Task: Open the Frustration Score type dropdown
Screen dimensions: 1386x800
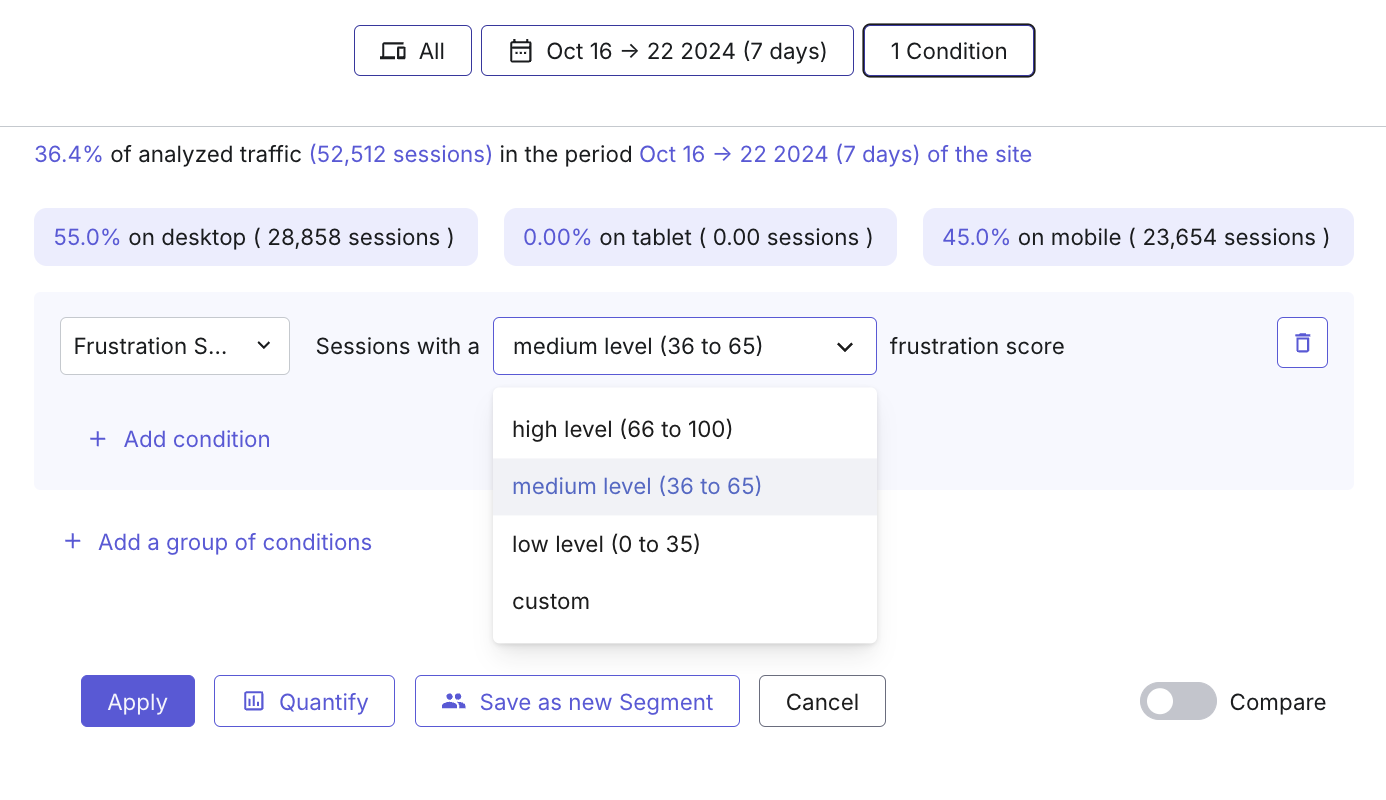Action: 175,346
